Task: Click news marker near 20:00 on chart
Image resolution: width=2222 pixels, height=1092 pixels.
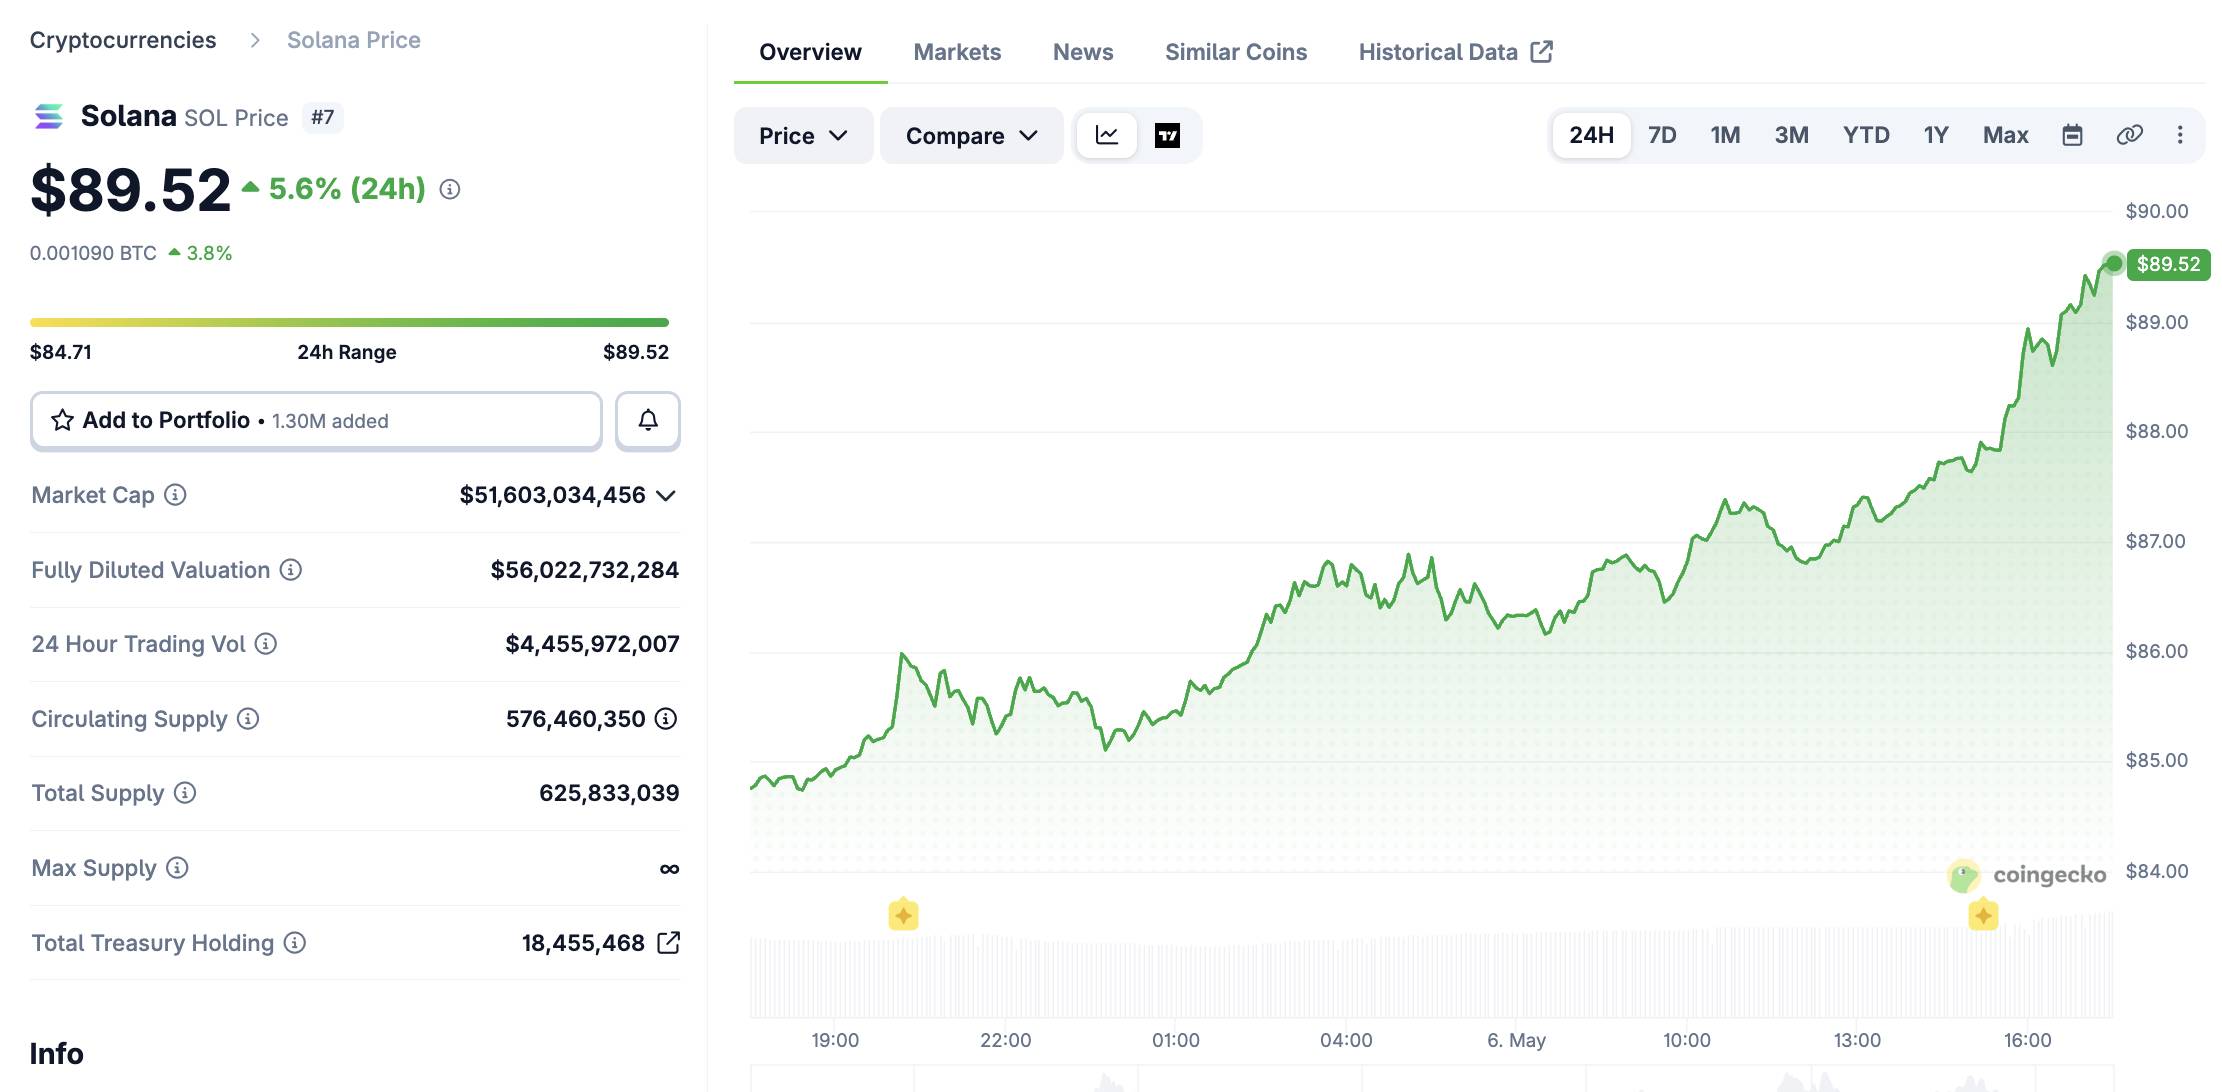Action: (x=903, y=914)
